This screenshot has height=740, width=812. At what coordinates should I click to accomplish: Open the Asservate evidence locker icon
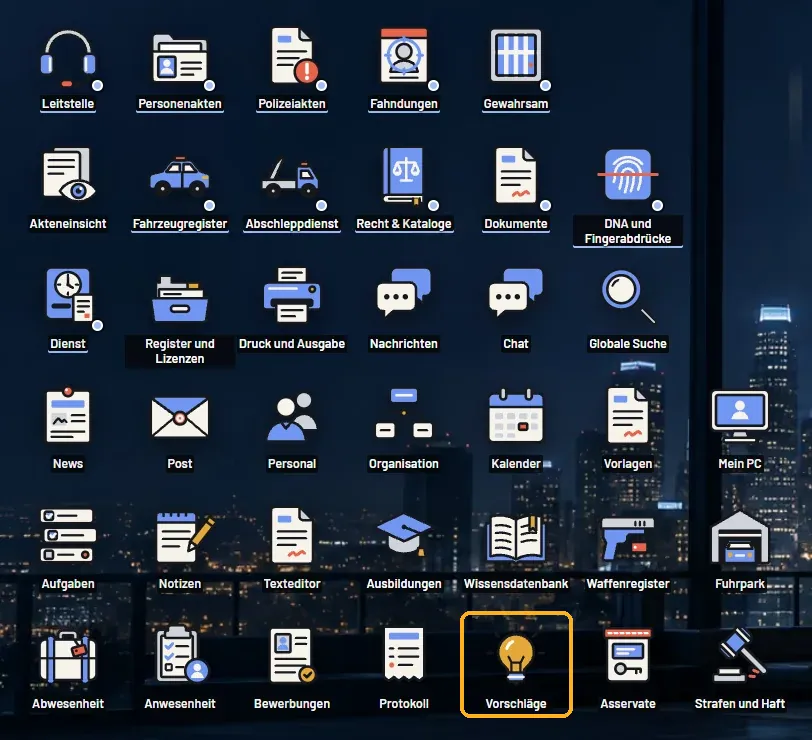click(628, 656)
